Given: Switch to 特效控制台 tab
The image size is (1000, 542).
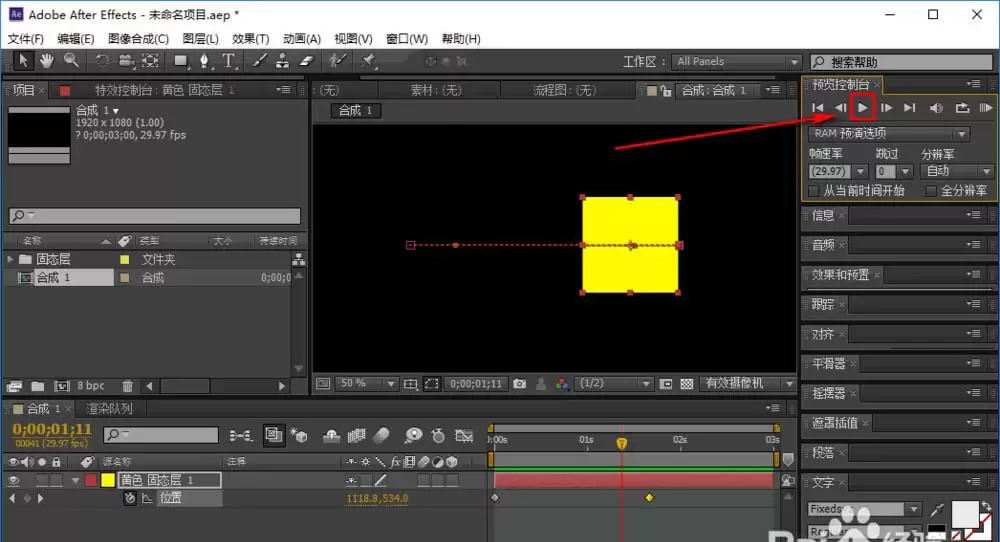Looking at the screenshot, I should pyautogui.click(x=165, y=90).
